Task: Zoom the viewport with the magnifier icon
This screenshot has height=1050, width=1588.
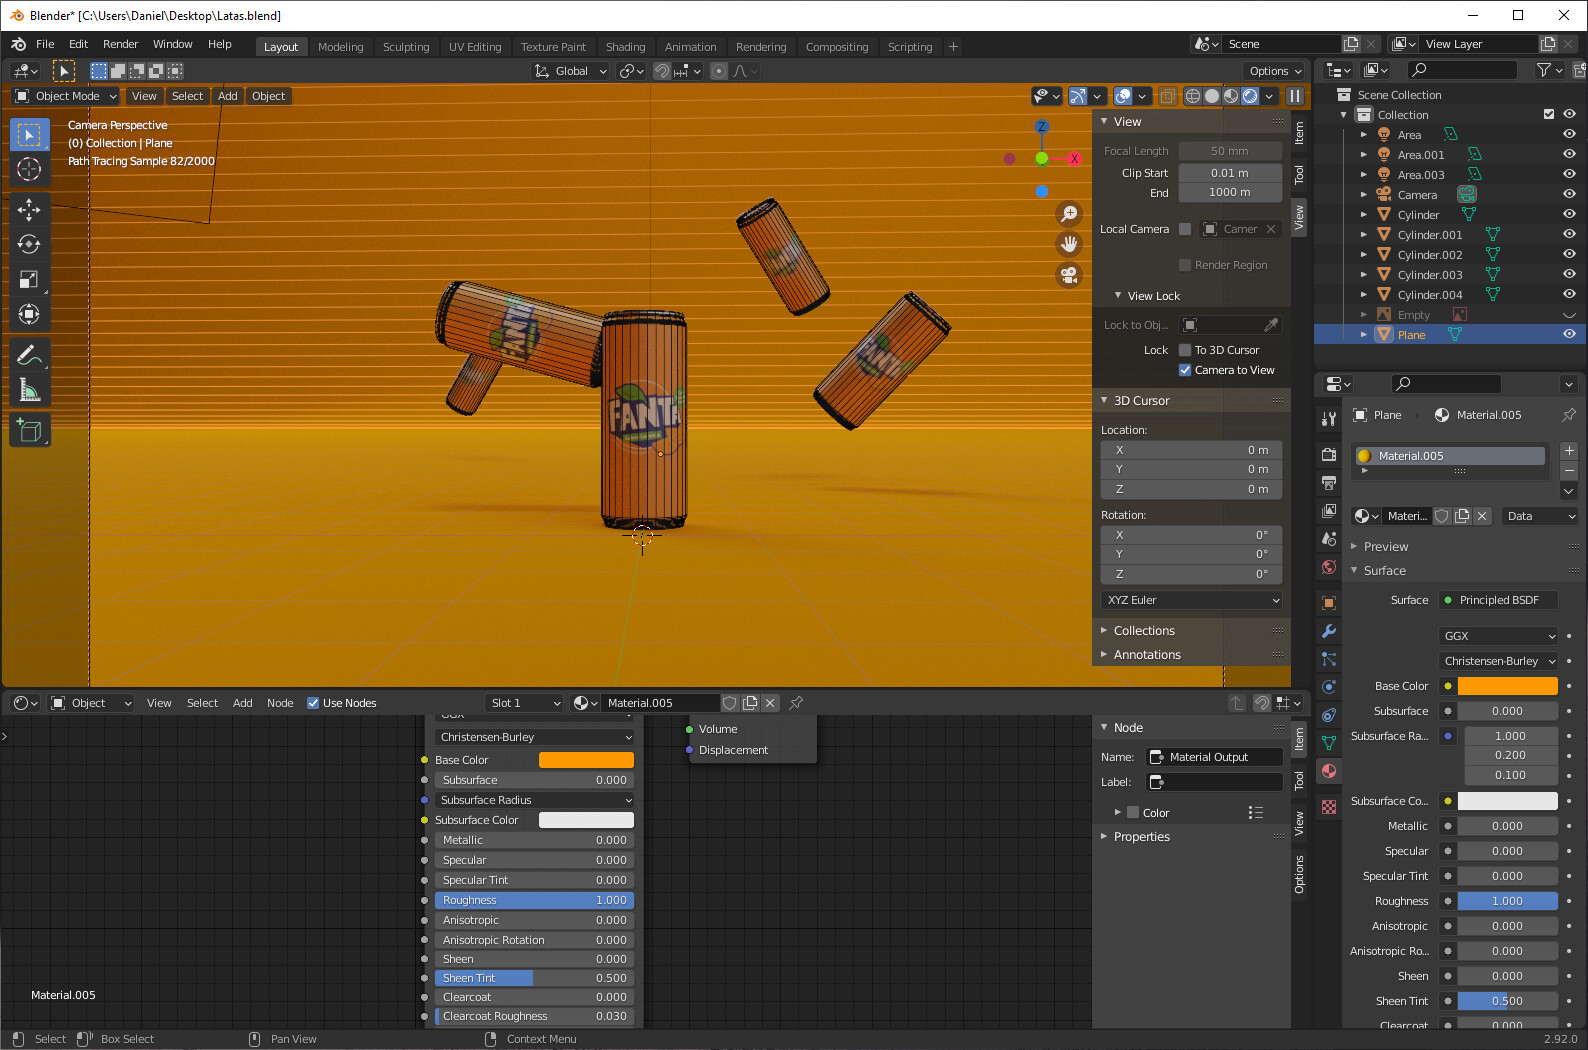Action: pyautogui.click(x=1069, y=214)
